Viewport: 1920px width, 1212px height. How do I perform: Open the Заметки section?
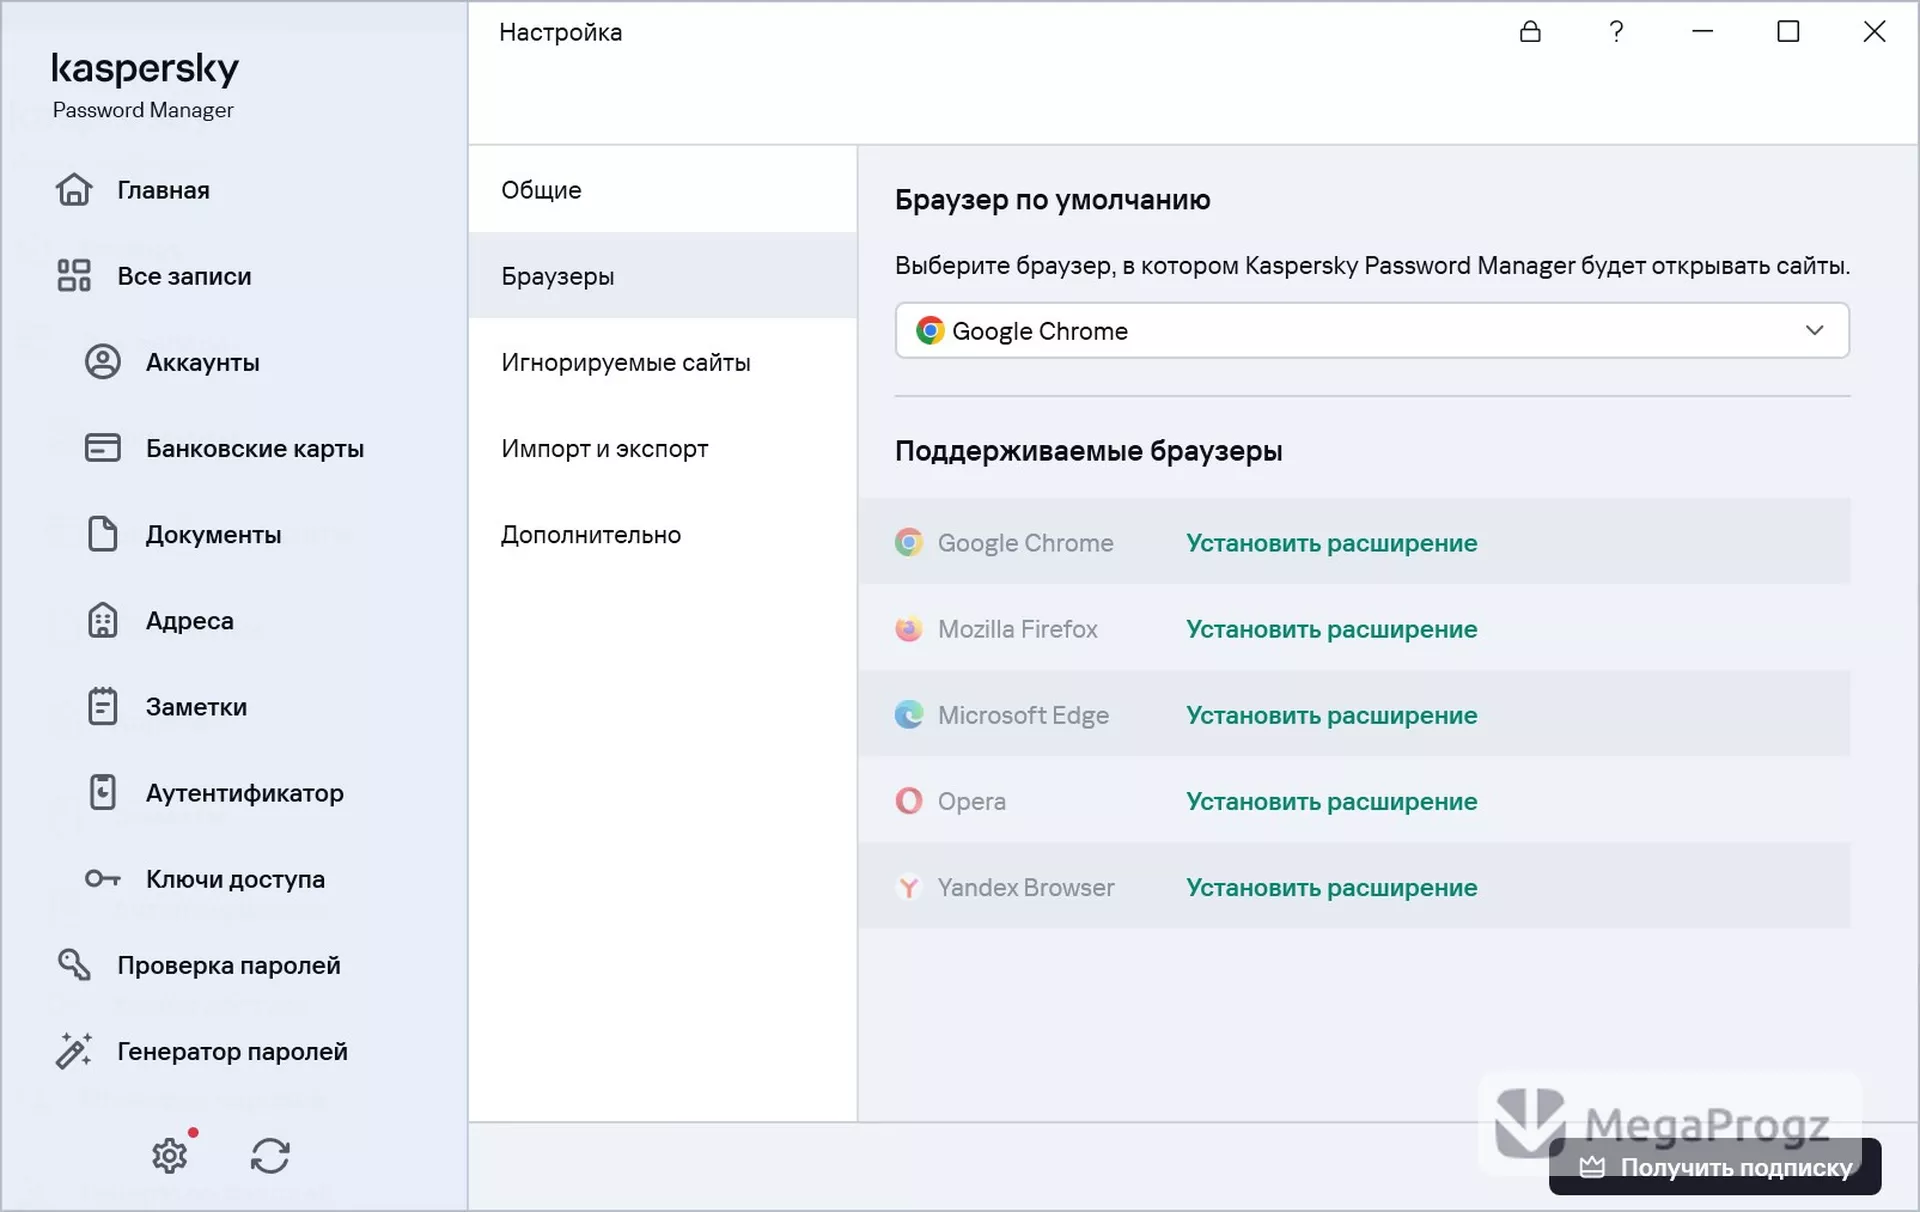pos(196,706)
